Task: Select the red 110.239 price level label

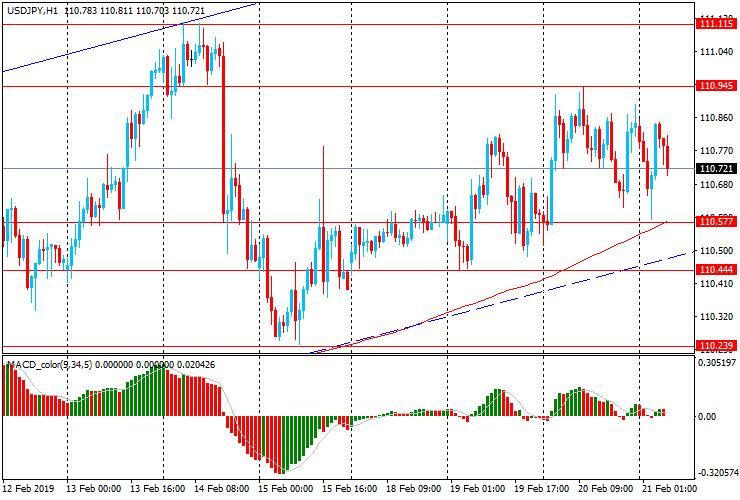Action: (x=716, y=346)
